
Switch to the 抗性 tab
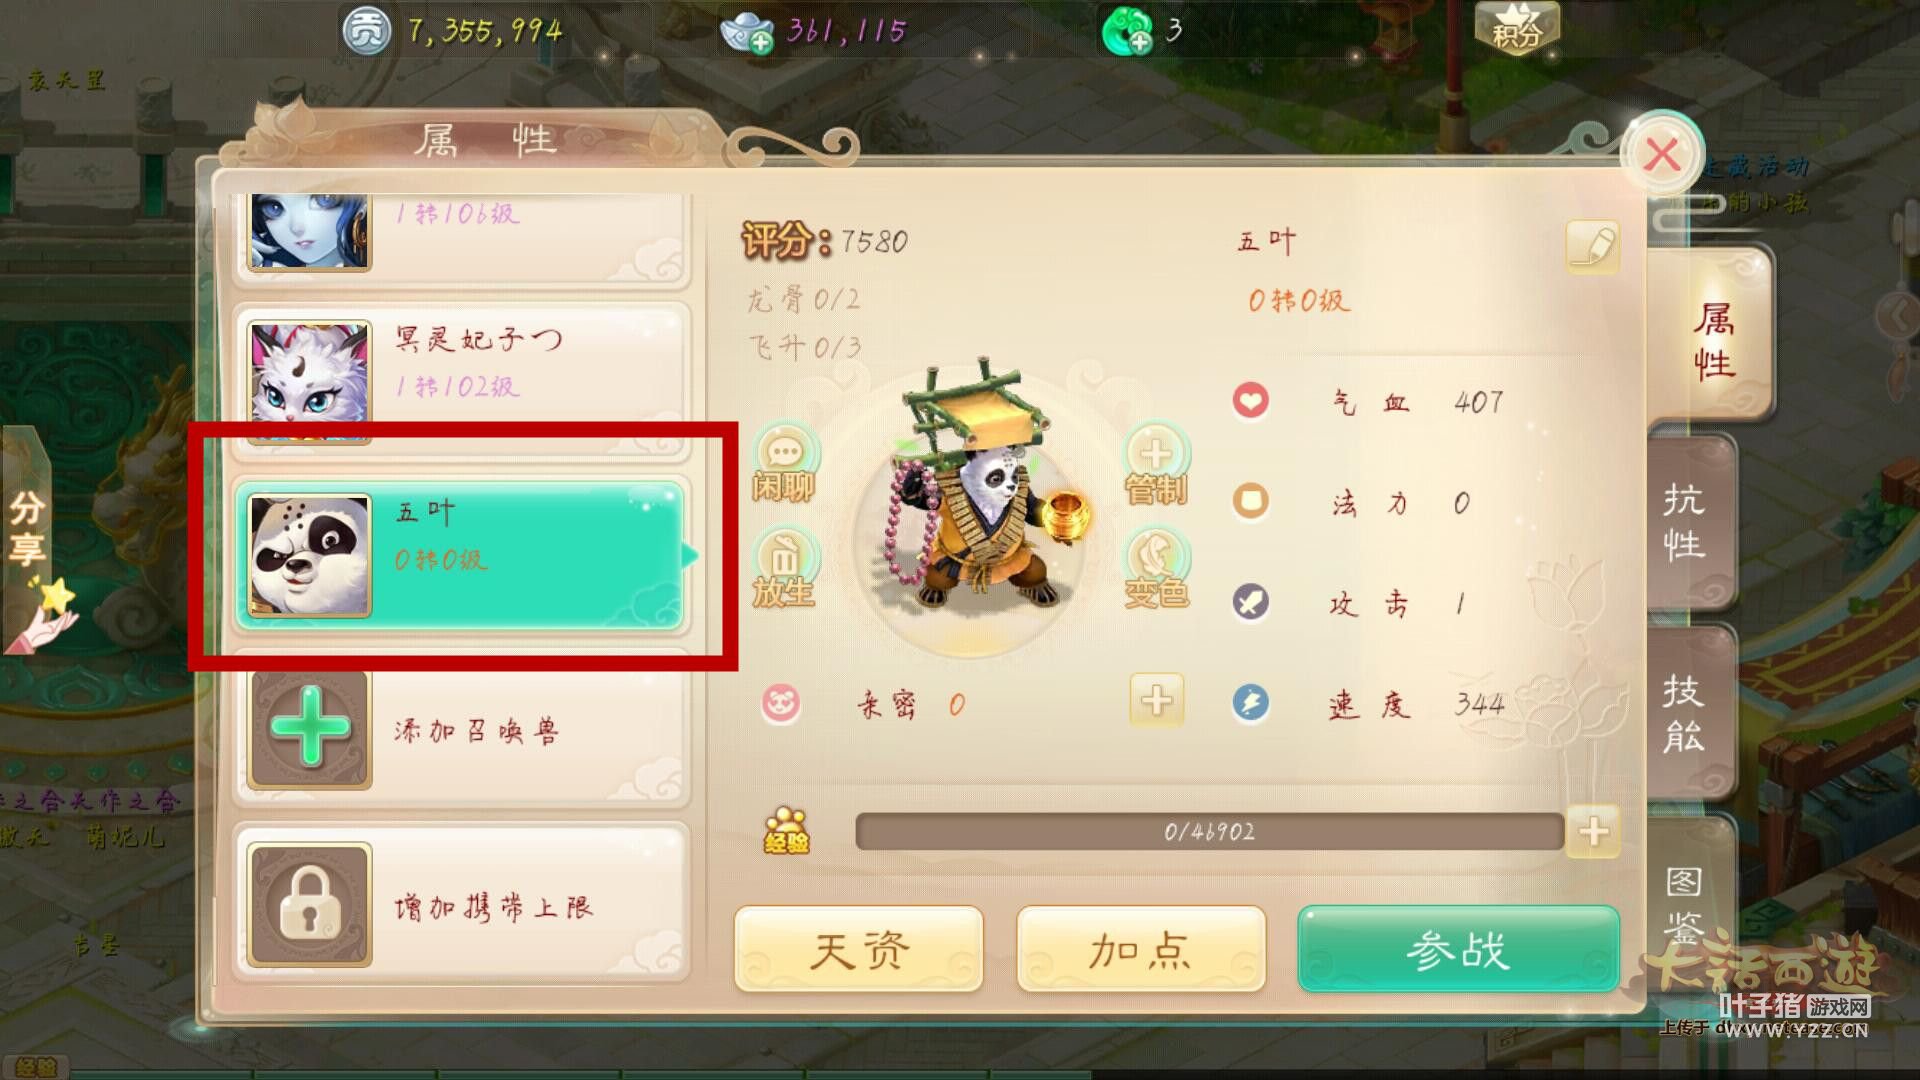click(1686, 522)
